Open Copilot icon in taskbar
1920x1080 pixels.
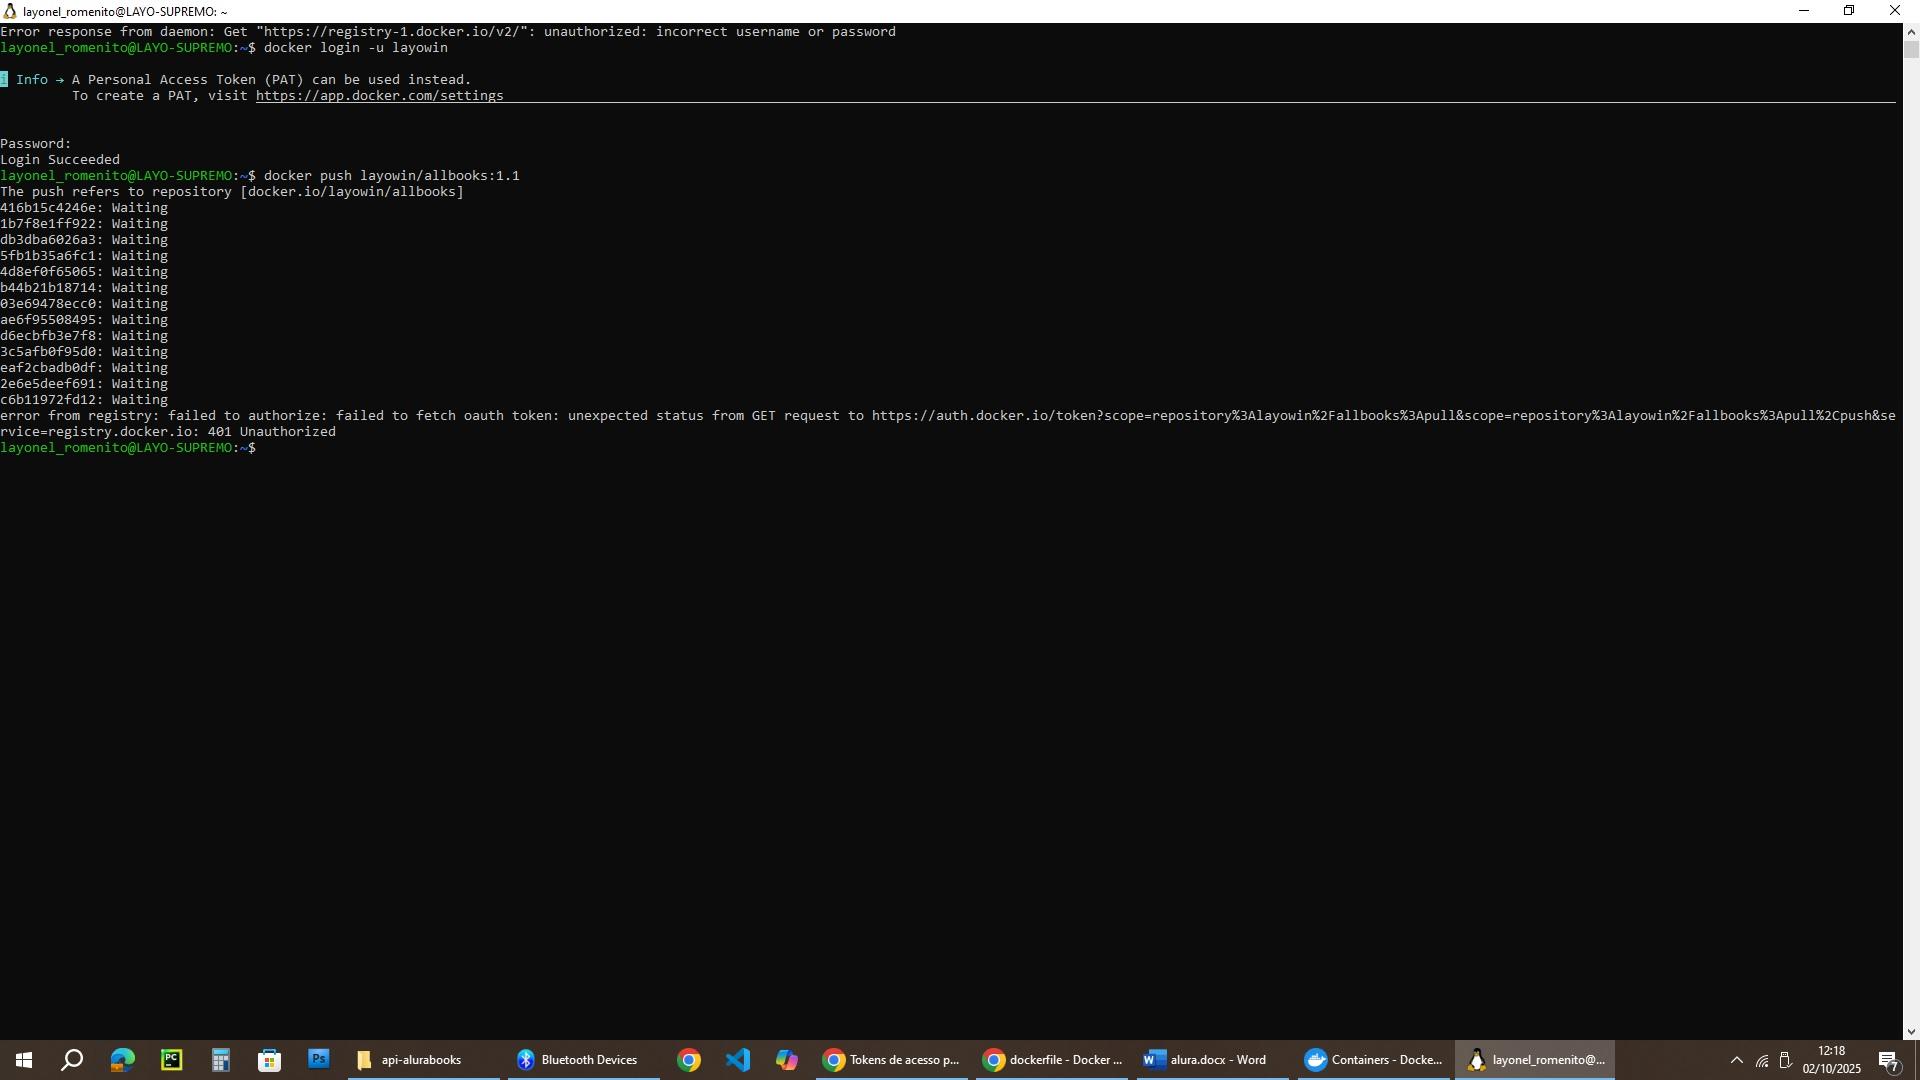pos(787,1060)
